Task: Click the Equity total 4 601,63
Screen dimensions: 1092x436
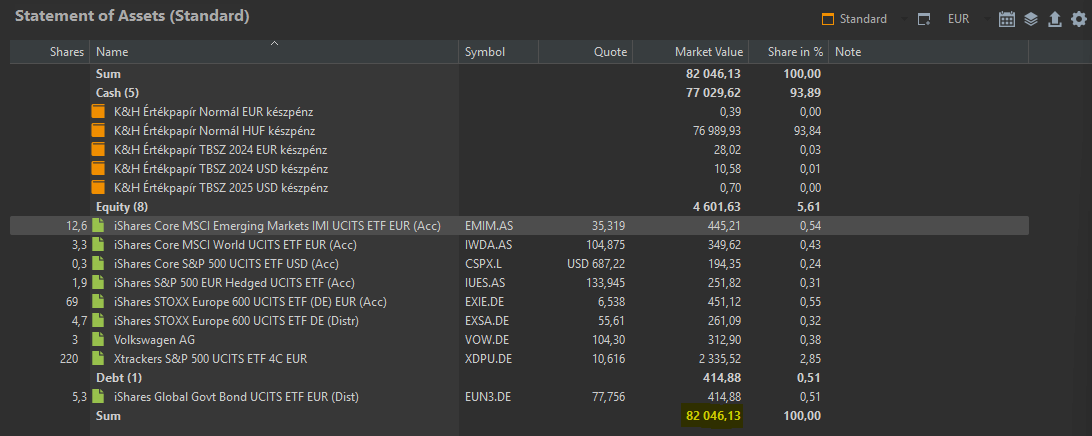Action: pos(717,207)
